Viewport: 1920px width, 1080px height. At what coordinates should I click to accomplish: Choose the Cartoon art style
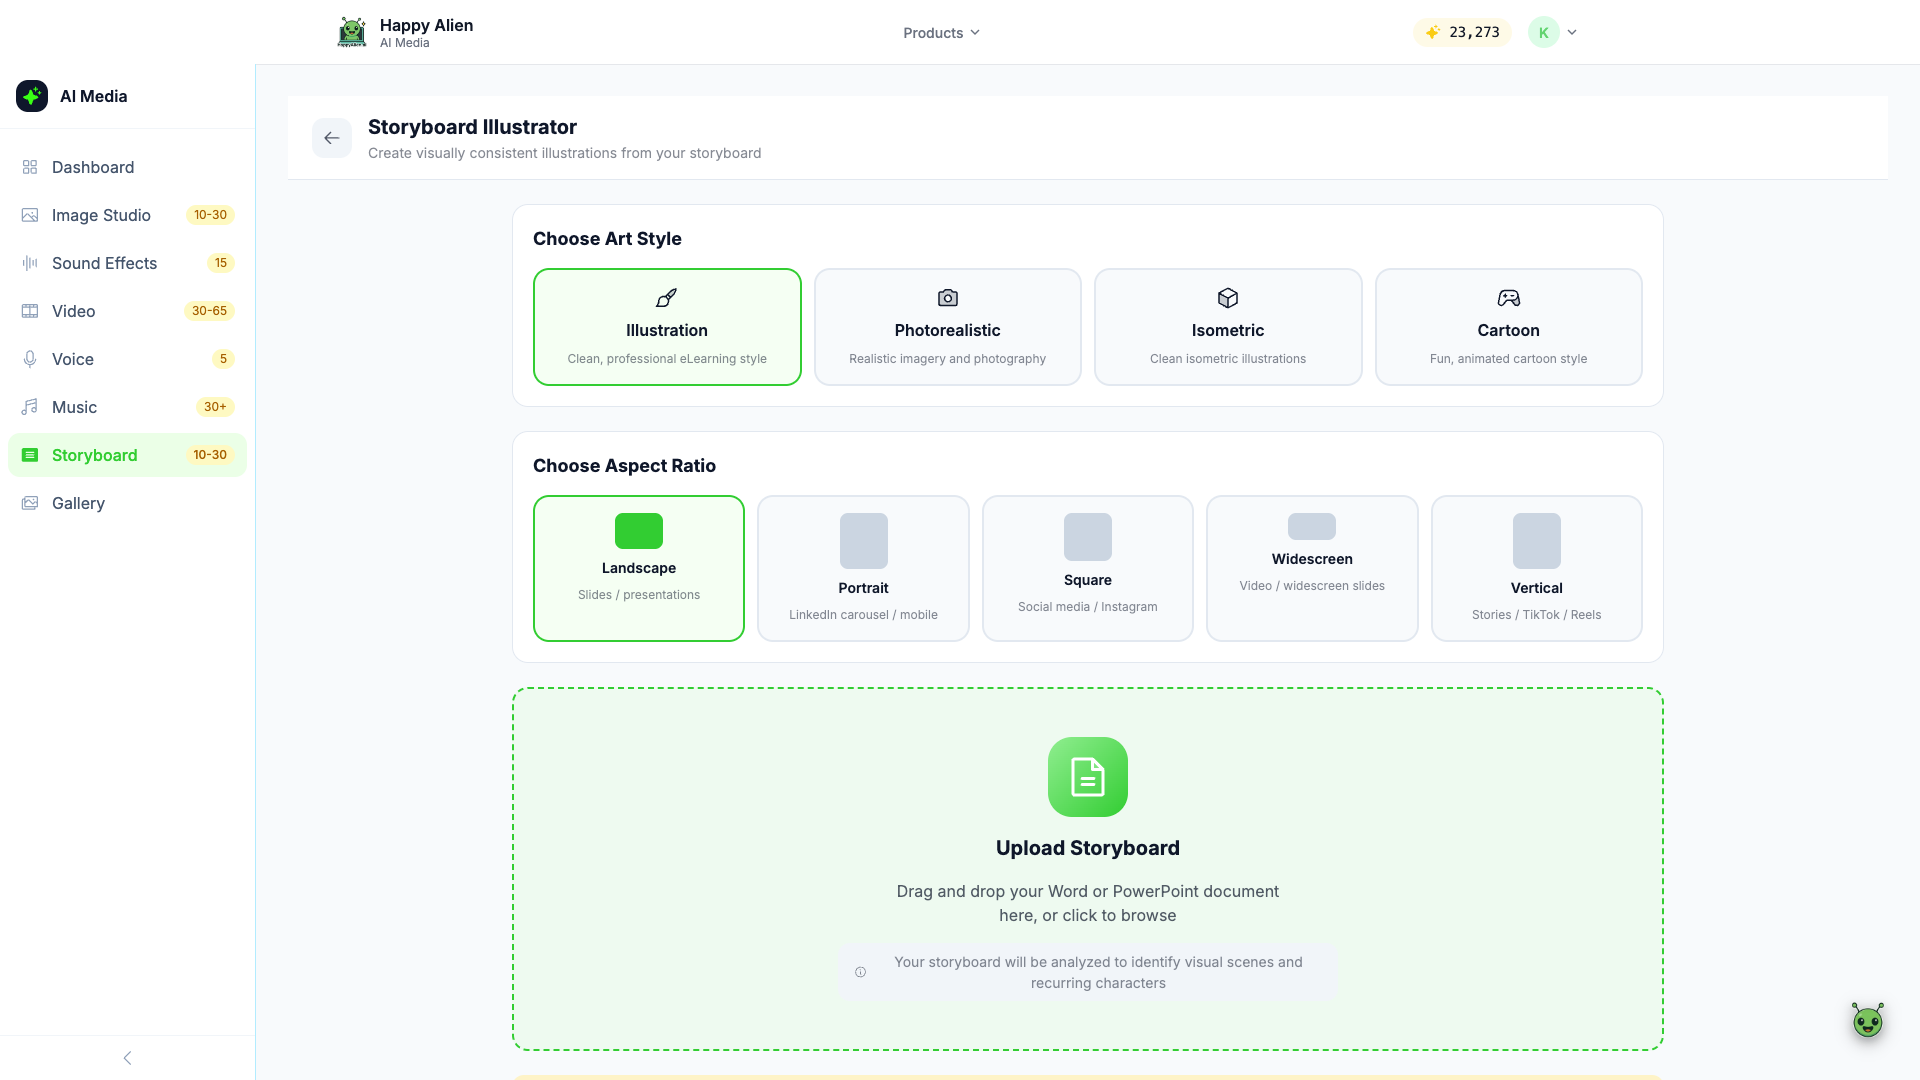click(x=1508, y=327)
